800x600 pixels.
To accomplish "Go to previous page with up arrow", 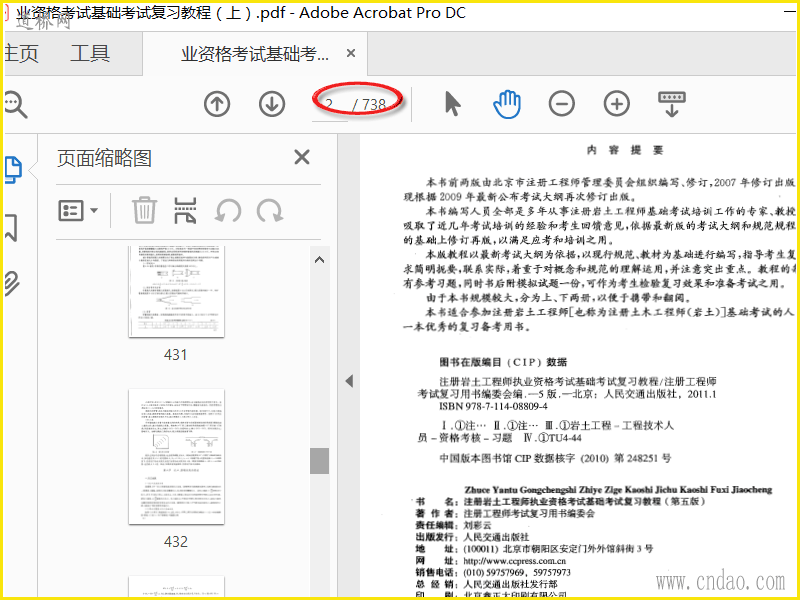I will point(217,104).
